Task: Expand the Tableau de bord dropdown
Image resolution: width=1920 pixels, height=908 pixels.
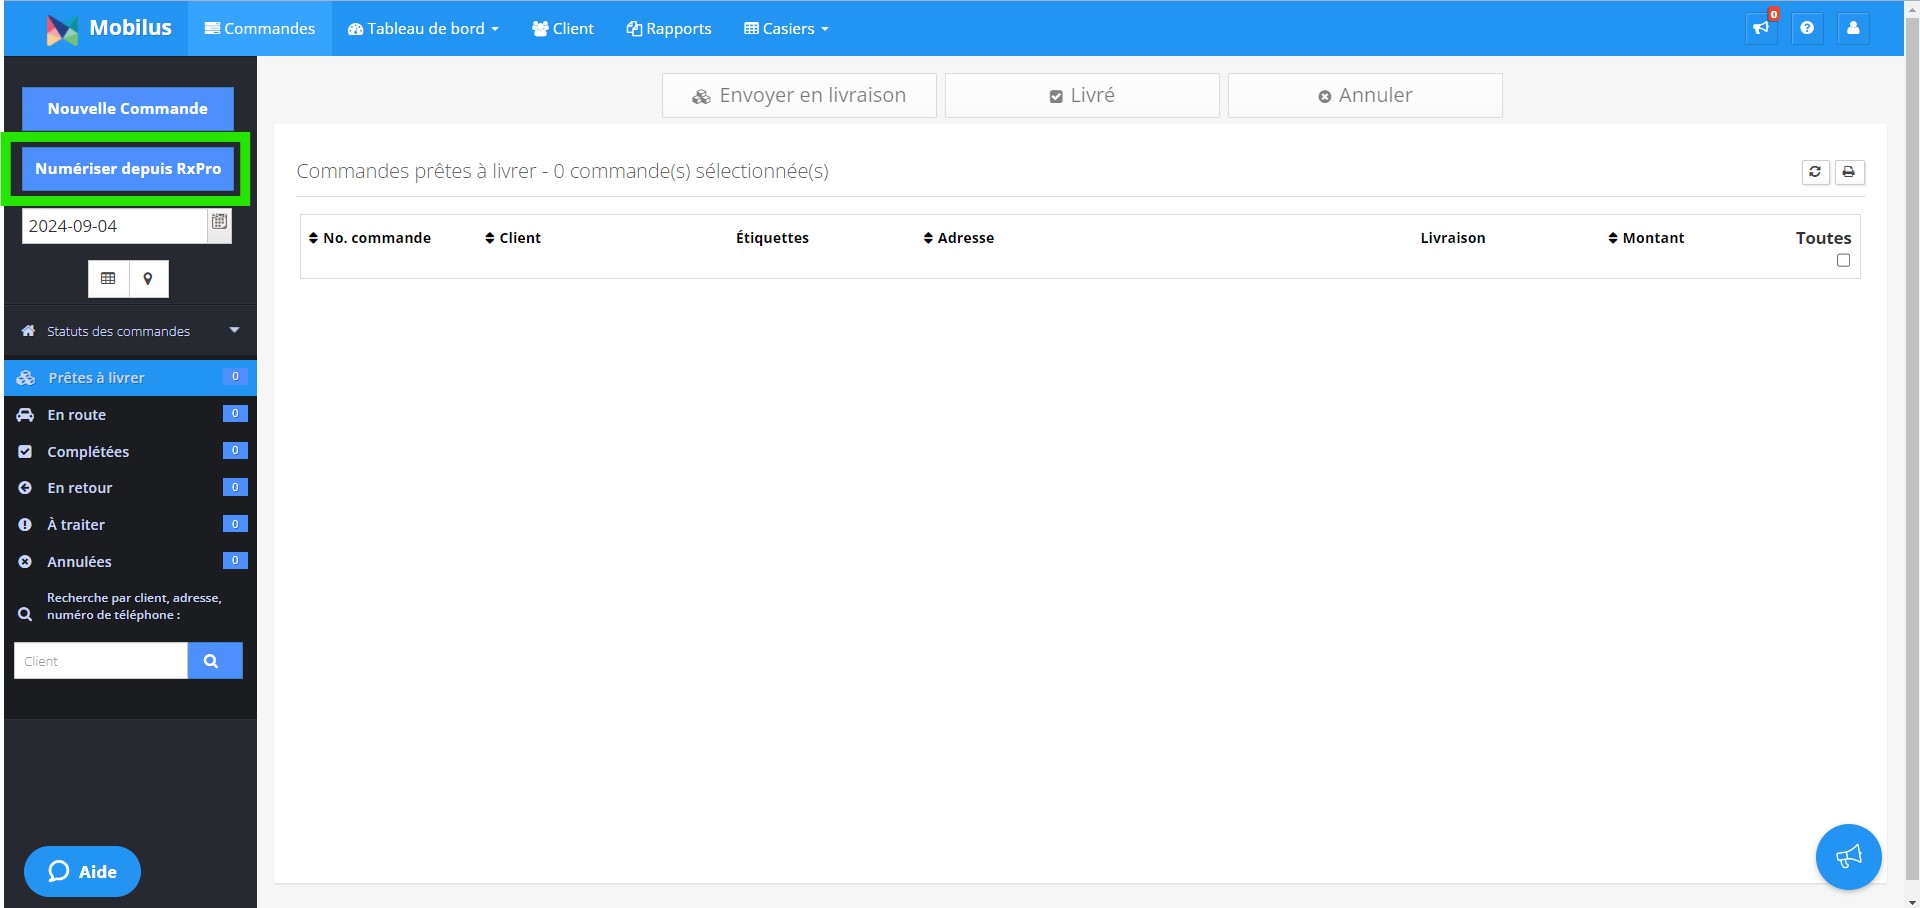Action: pos(423,28)
